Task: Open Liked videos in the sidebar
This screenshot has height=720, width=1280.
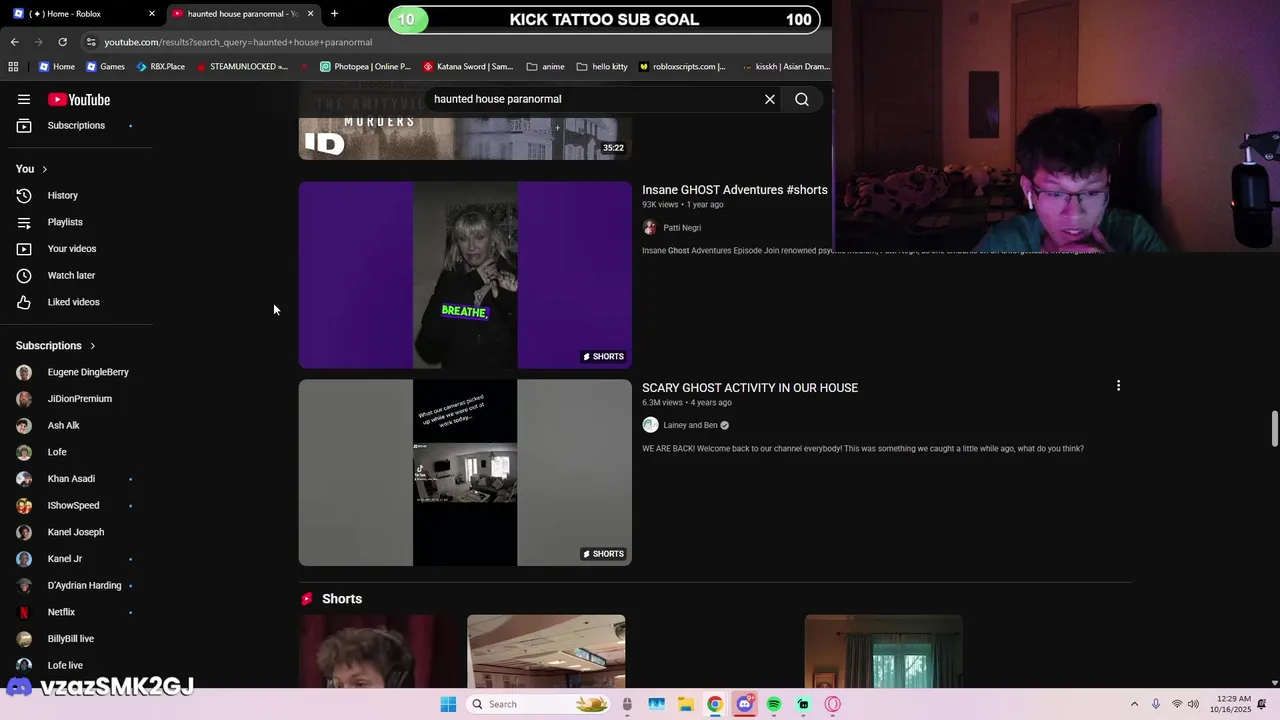Action: tap(76, 302)
